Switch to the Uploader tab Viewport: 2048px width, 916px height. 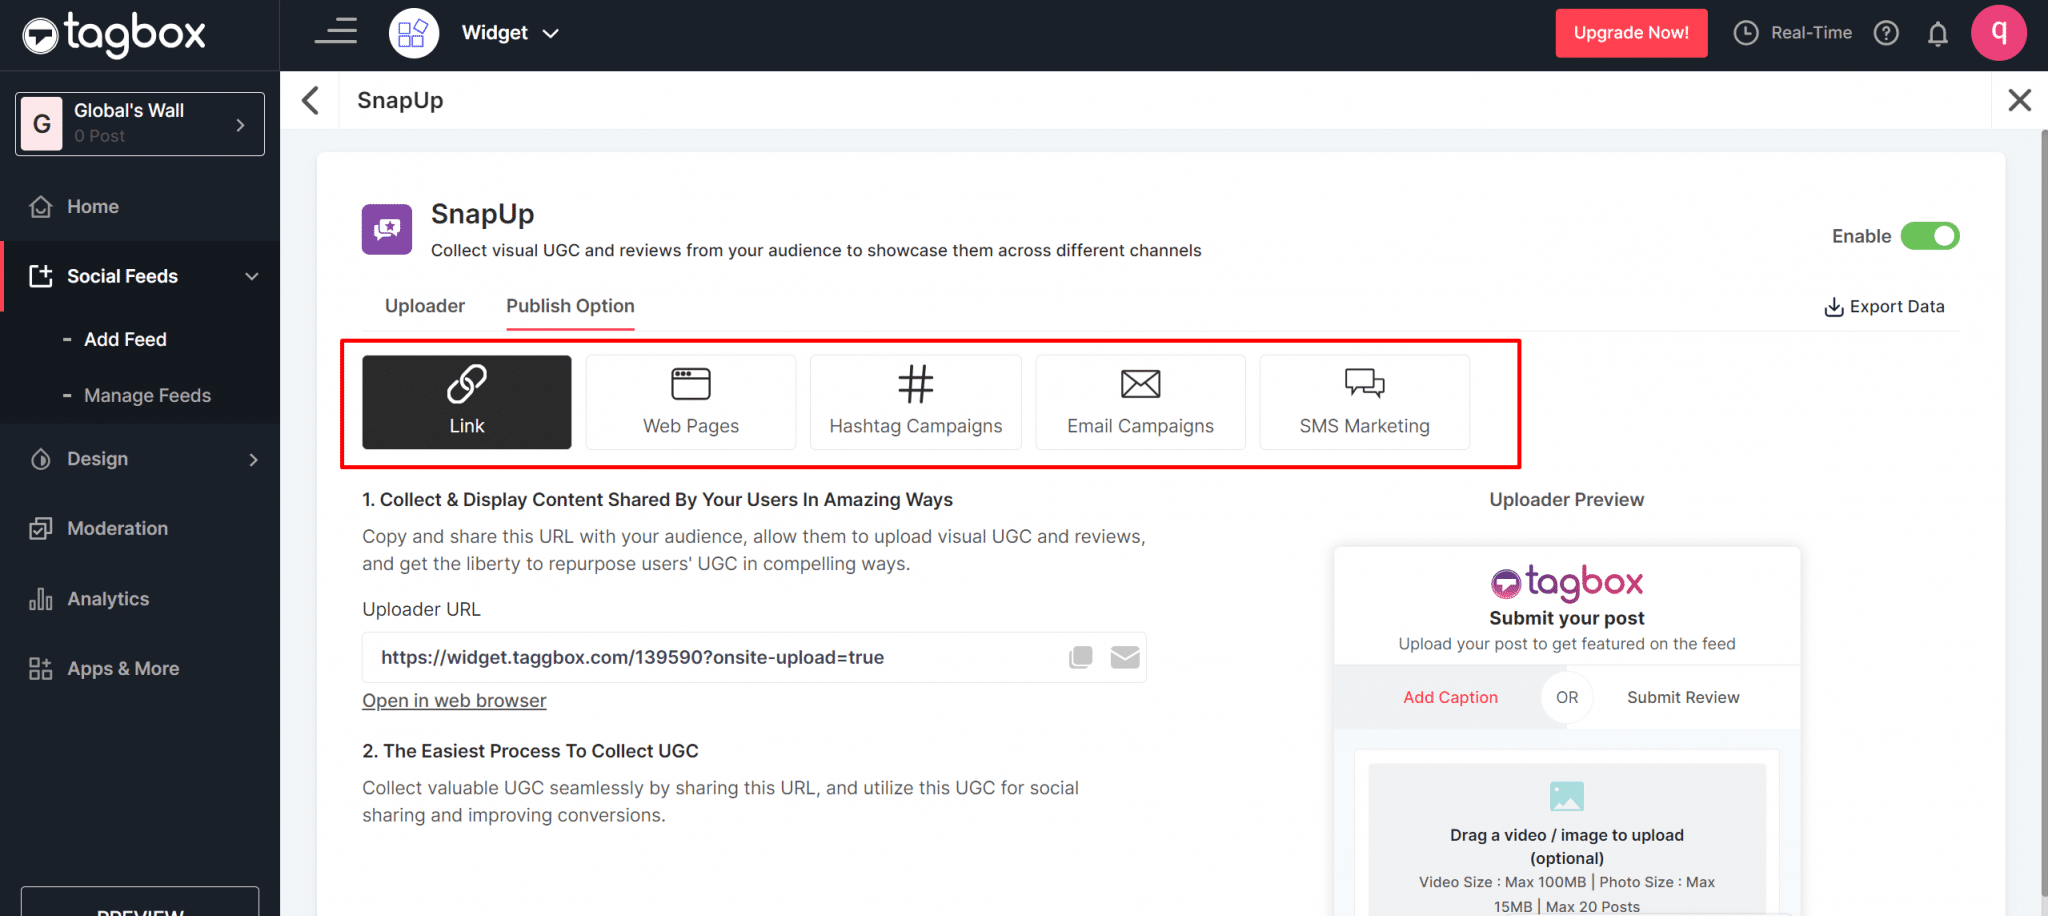pos(425,306)
